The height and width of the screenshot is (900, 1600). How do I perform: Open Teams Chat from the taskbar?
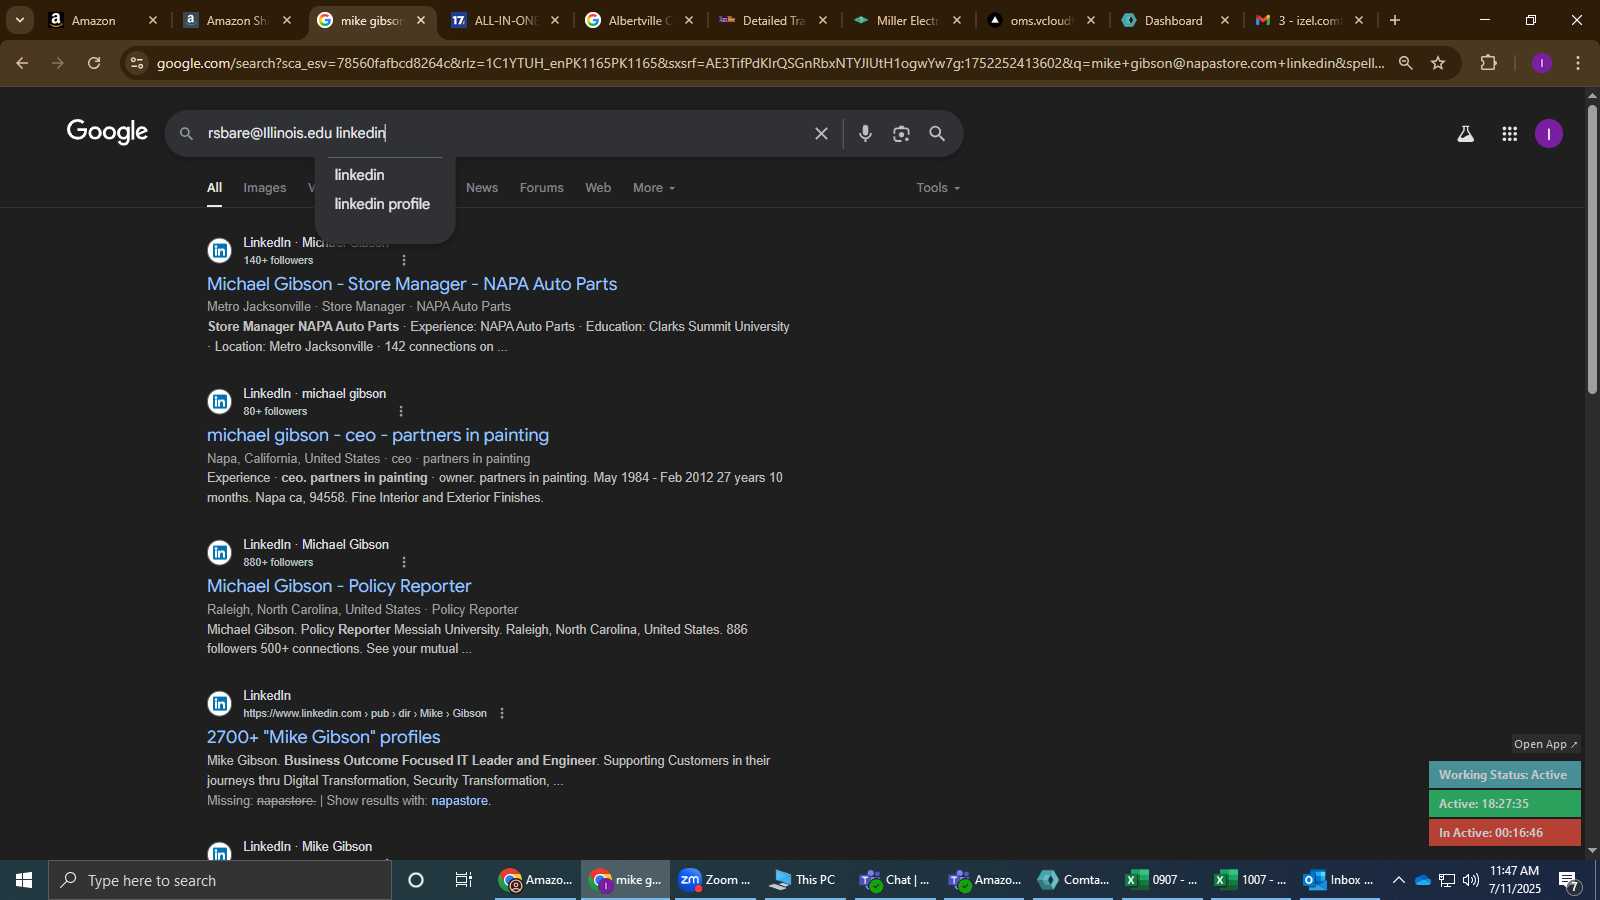895,880
